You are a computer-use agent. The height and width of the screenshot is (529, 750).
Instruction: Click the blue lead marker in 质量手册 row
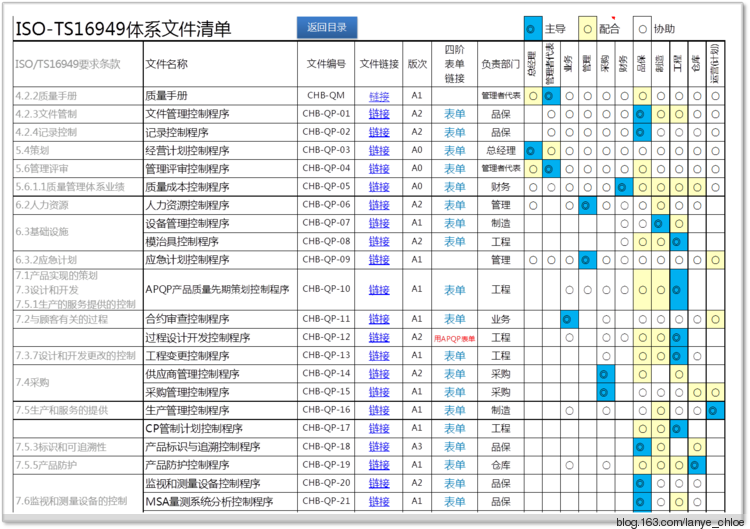tap(551, 96)
